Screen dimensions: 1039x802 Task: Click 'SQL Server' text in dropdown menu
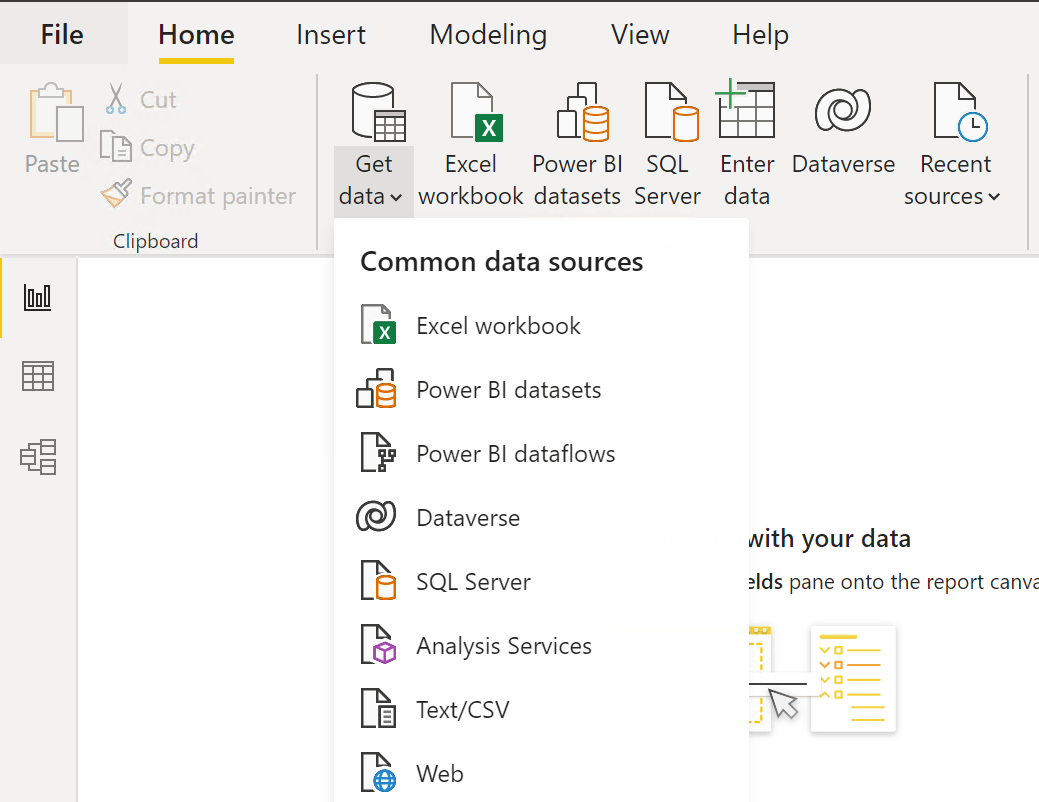[x=473, y=581]
